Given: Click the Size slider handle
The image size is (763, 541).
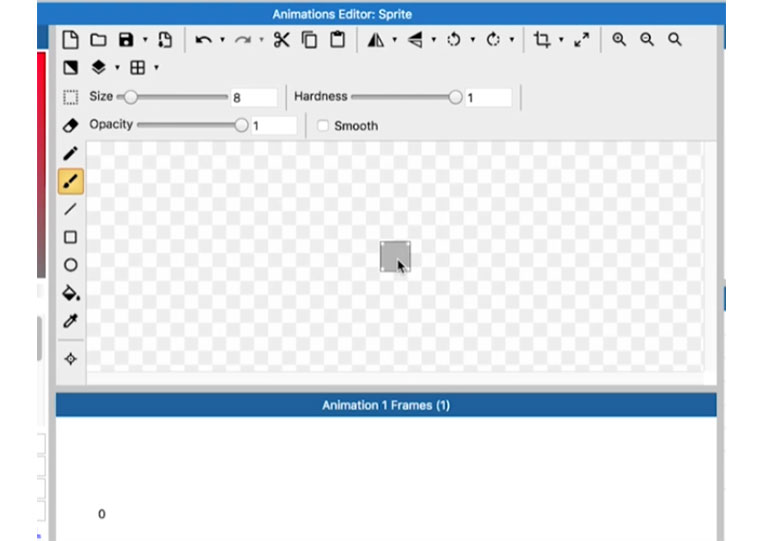Looking at the screenshot, I should [x=130, y=97].
